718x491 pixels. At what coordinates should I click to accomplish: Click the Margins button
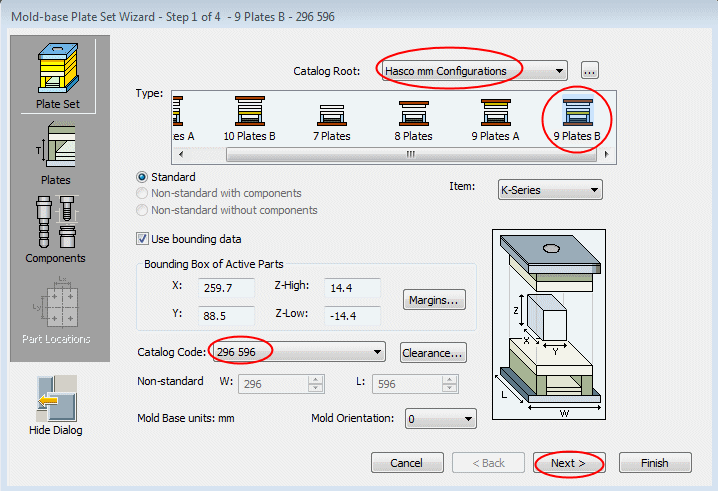(435, 299)
